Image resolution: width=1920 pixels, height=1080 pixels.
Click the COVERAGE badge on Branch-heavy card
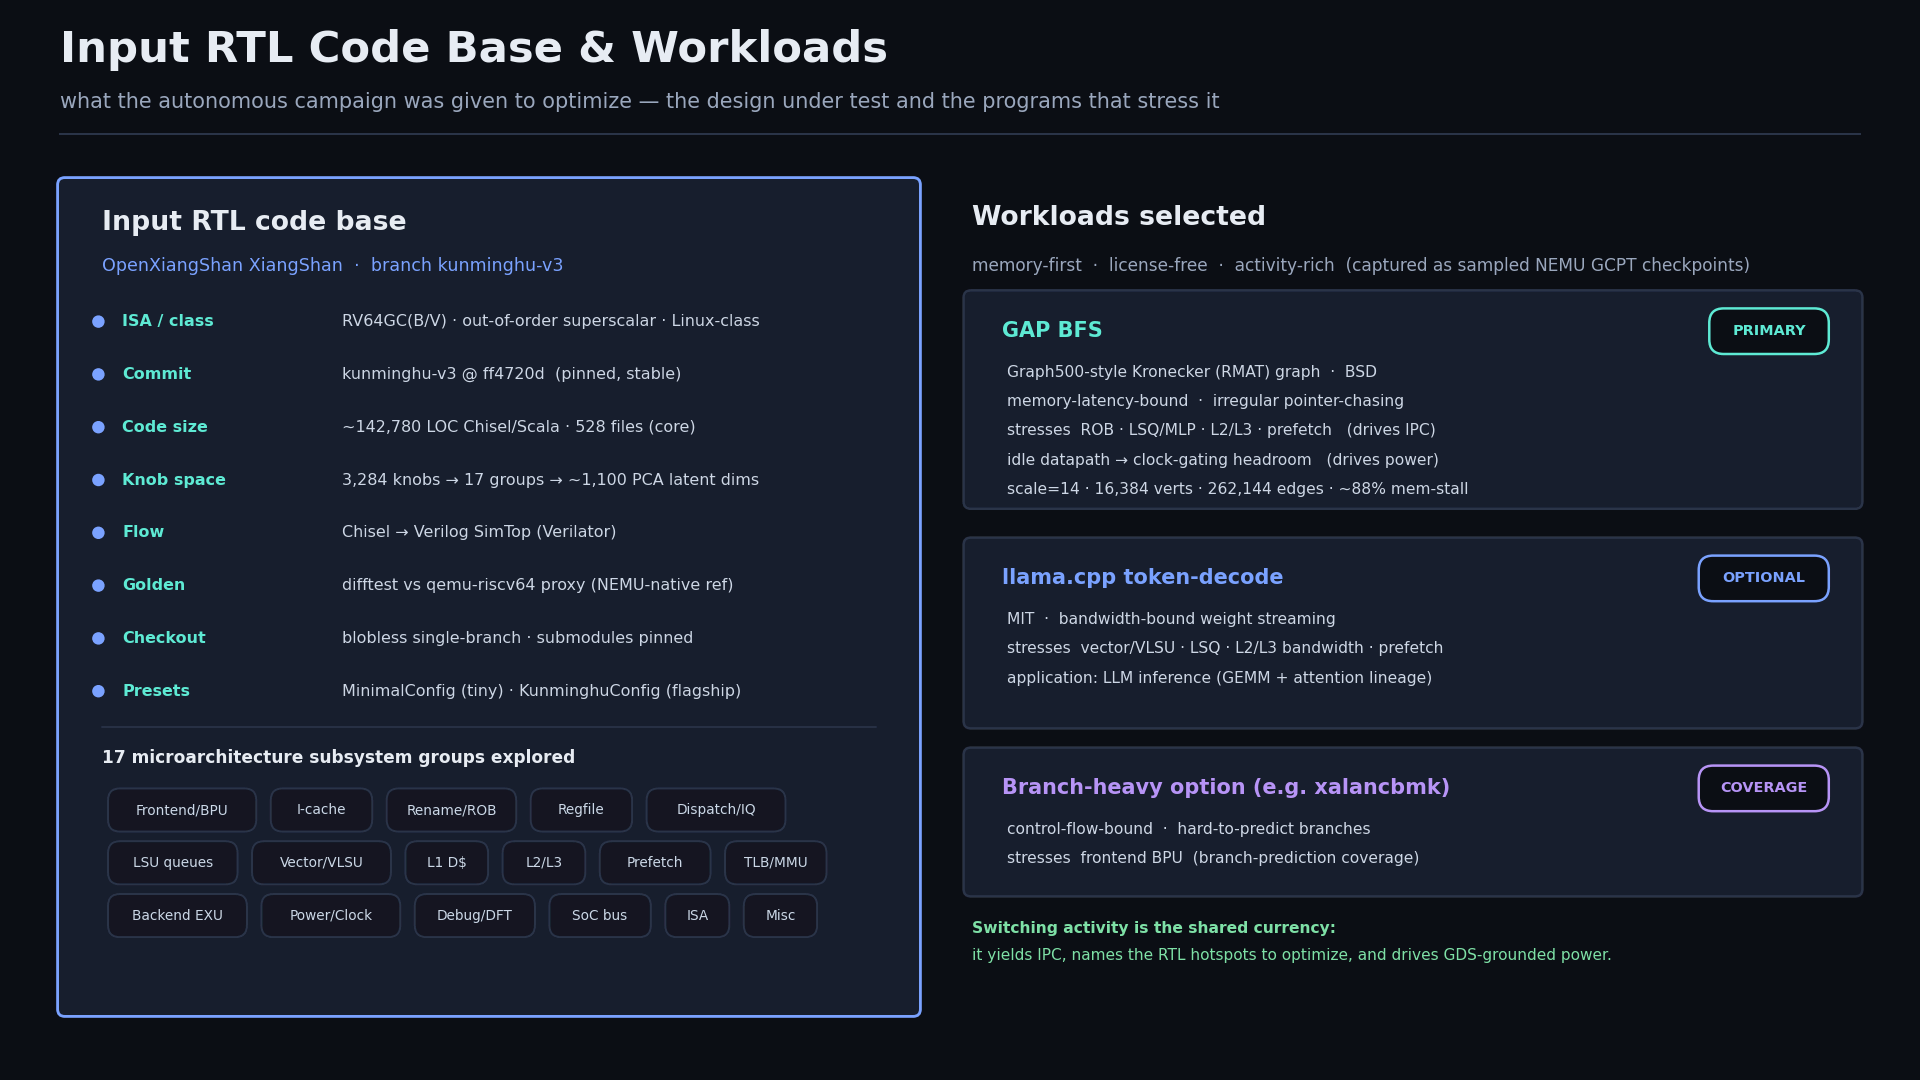[1763, 788]
